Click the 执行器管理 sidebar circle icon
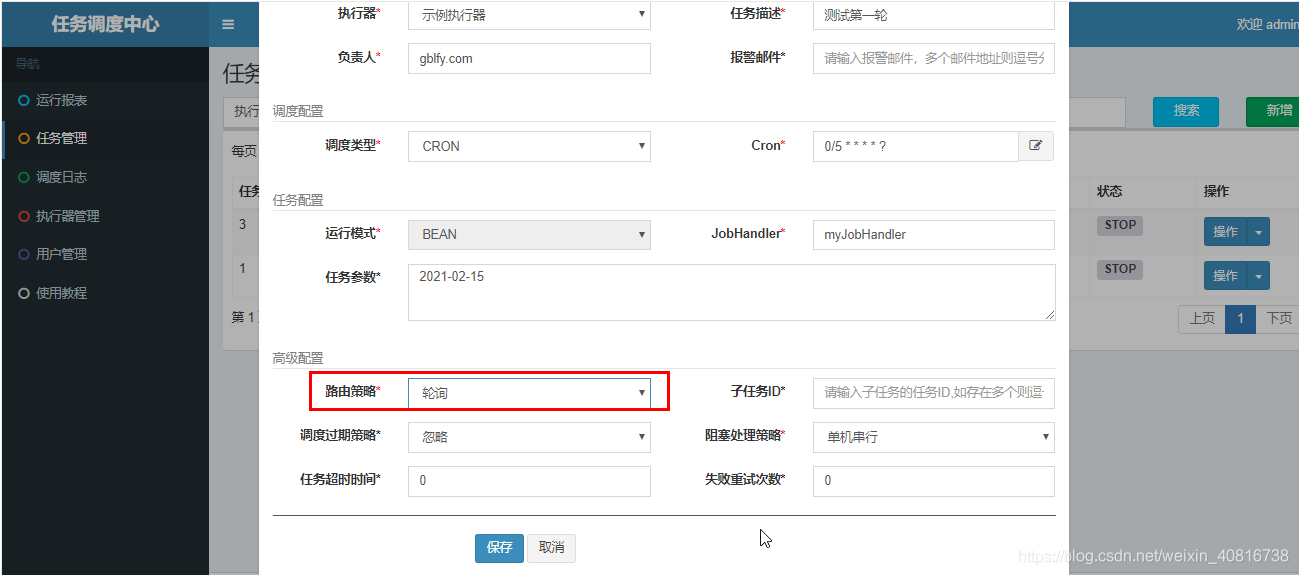Screen dimensions: 1299x575 [24, 216]
